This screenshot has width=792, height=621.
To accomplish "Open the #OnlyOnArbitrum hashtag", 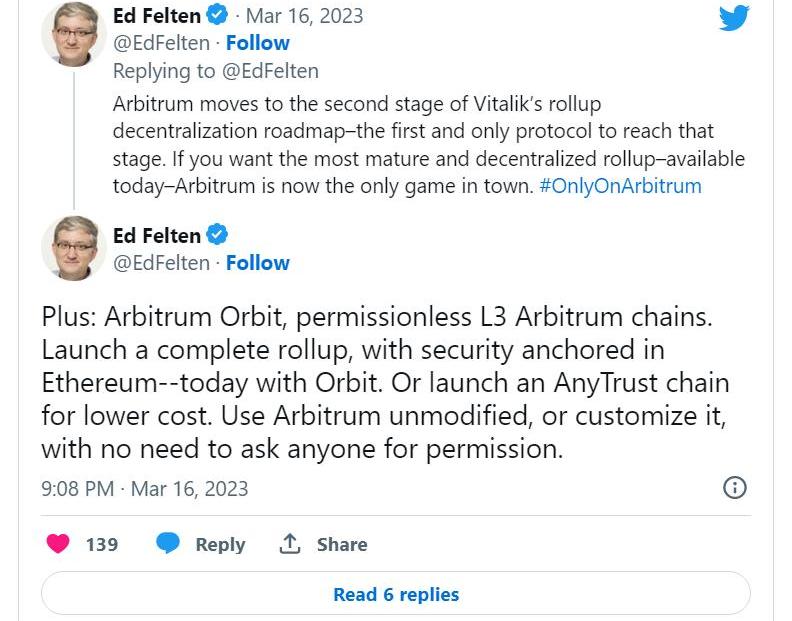I will click(620, 186).
